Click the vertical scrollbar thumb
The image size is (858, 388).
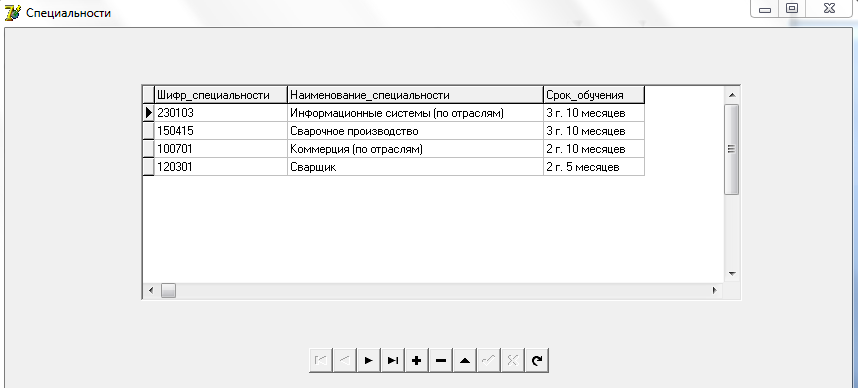point(732,149)
